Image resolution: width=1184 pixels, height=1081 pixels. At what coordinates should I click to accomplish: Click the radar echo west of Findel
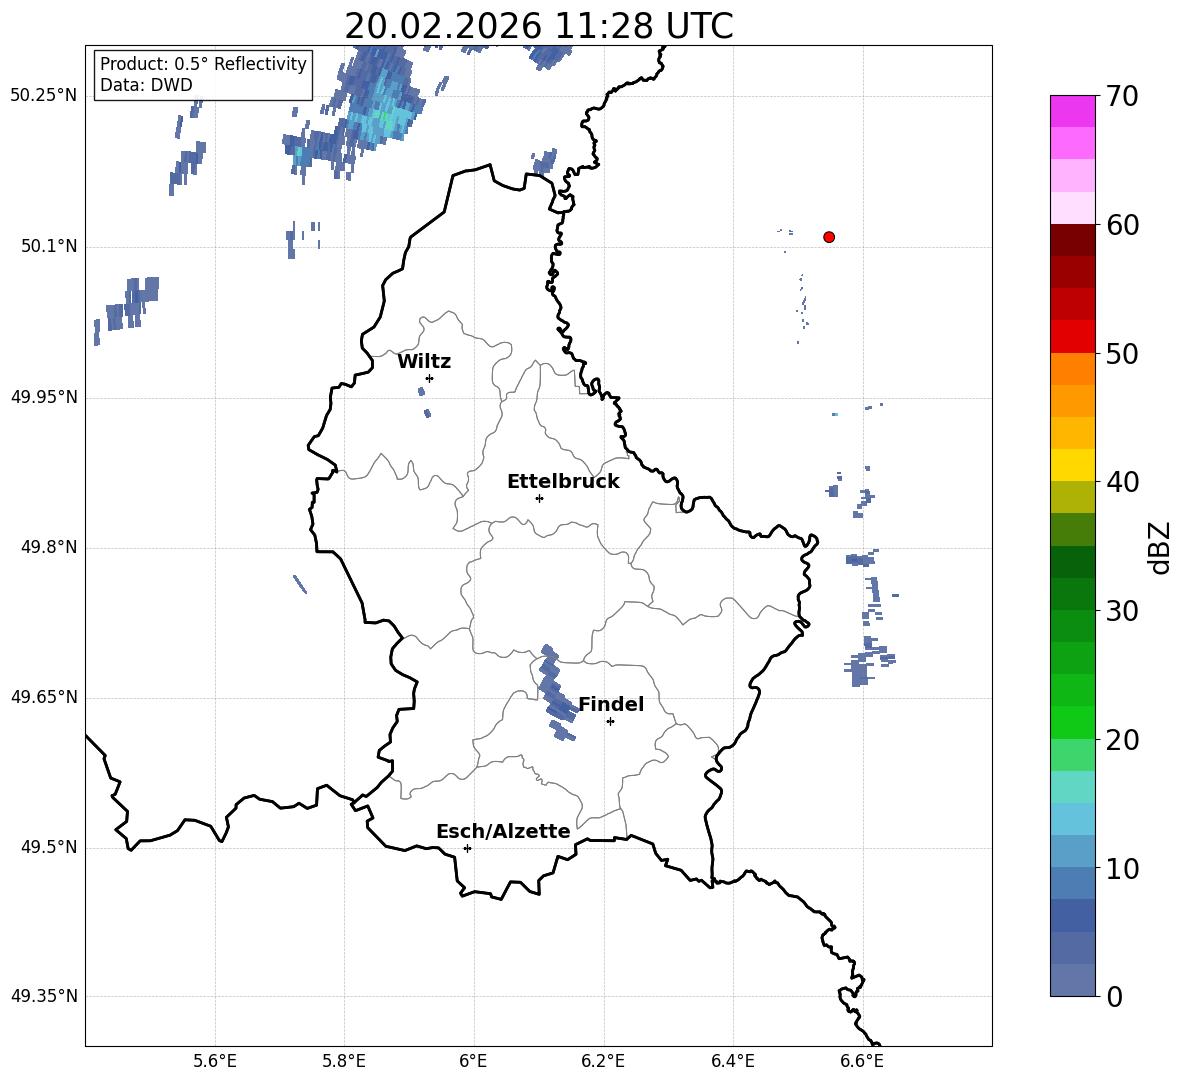pos(556,691)
